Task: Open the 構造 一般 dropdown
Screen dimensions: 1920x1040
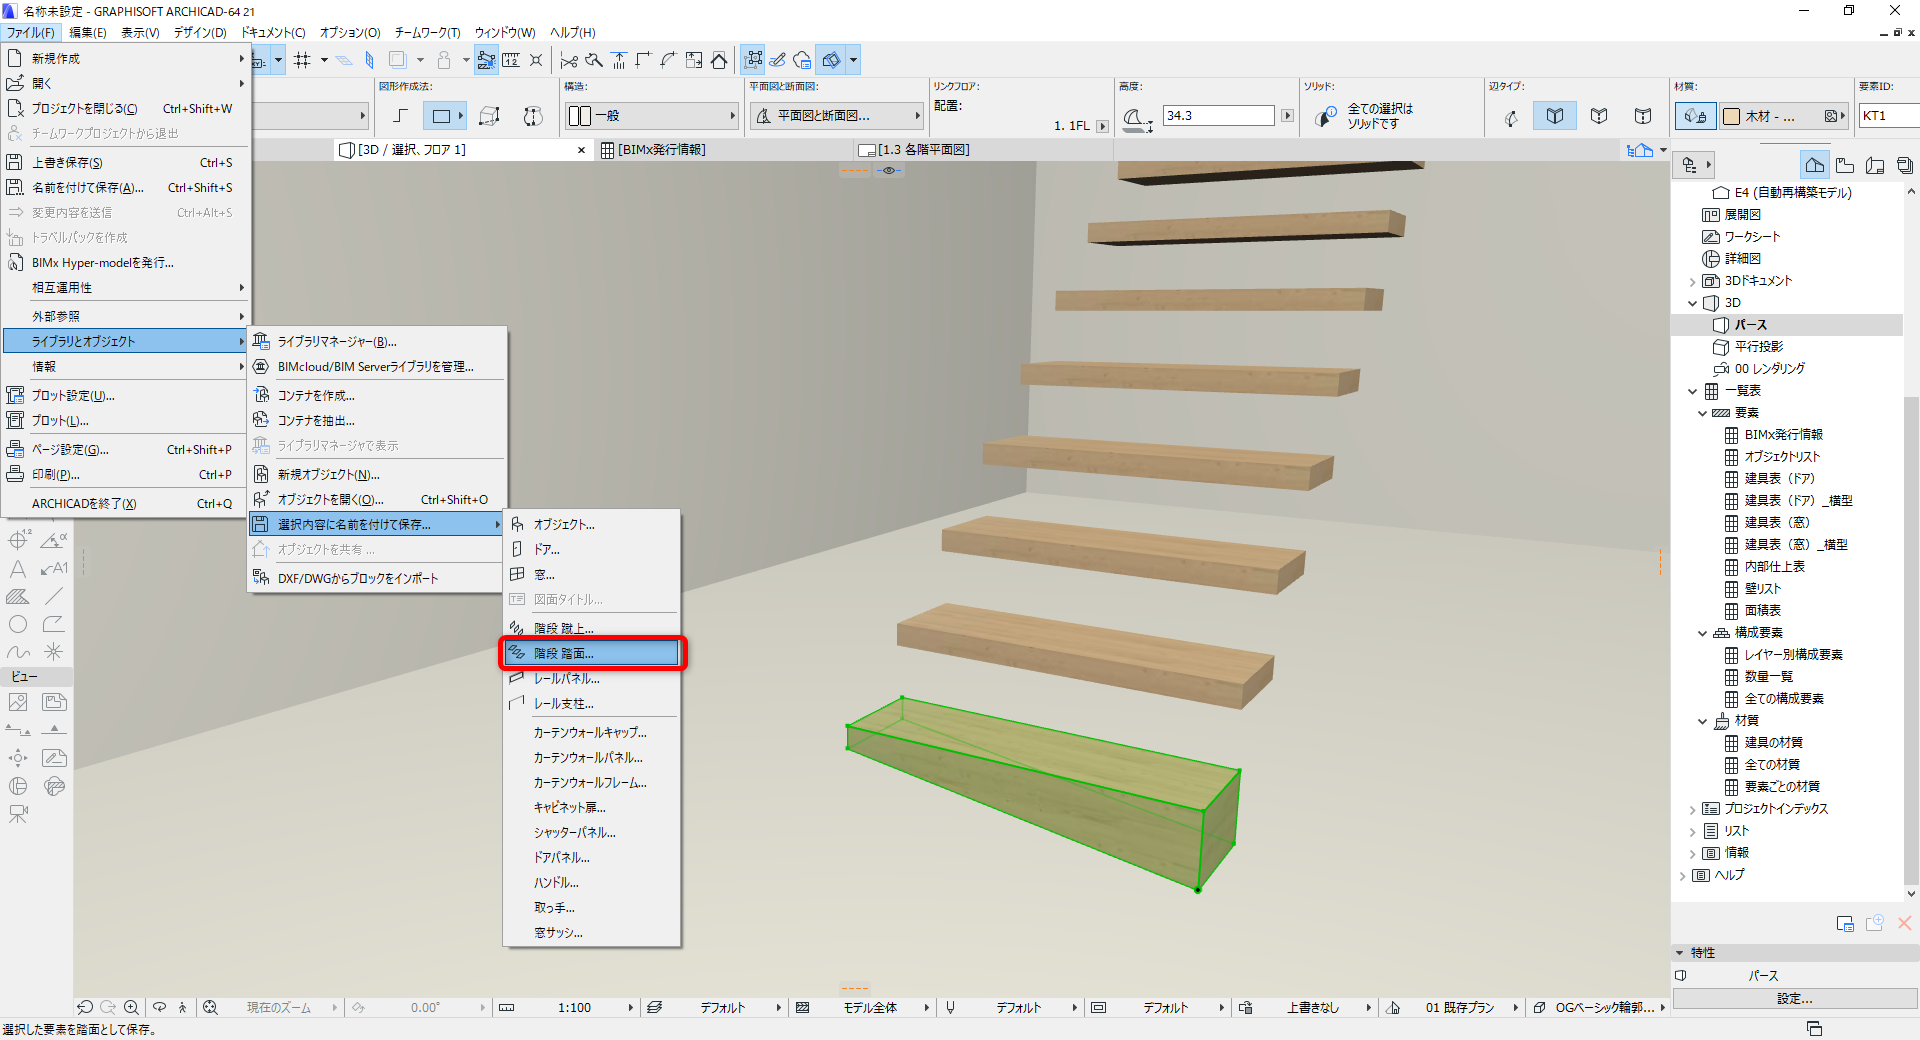Action: point(652,116)
